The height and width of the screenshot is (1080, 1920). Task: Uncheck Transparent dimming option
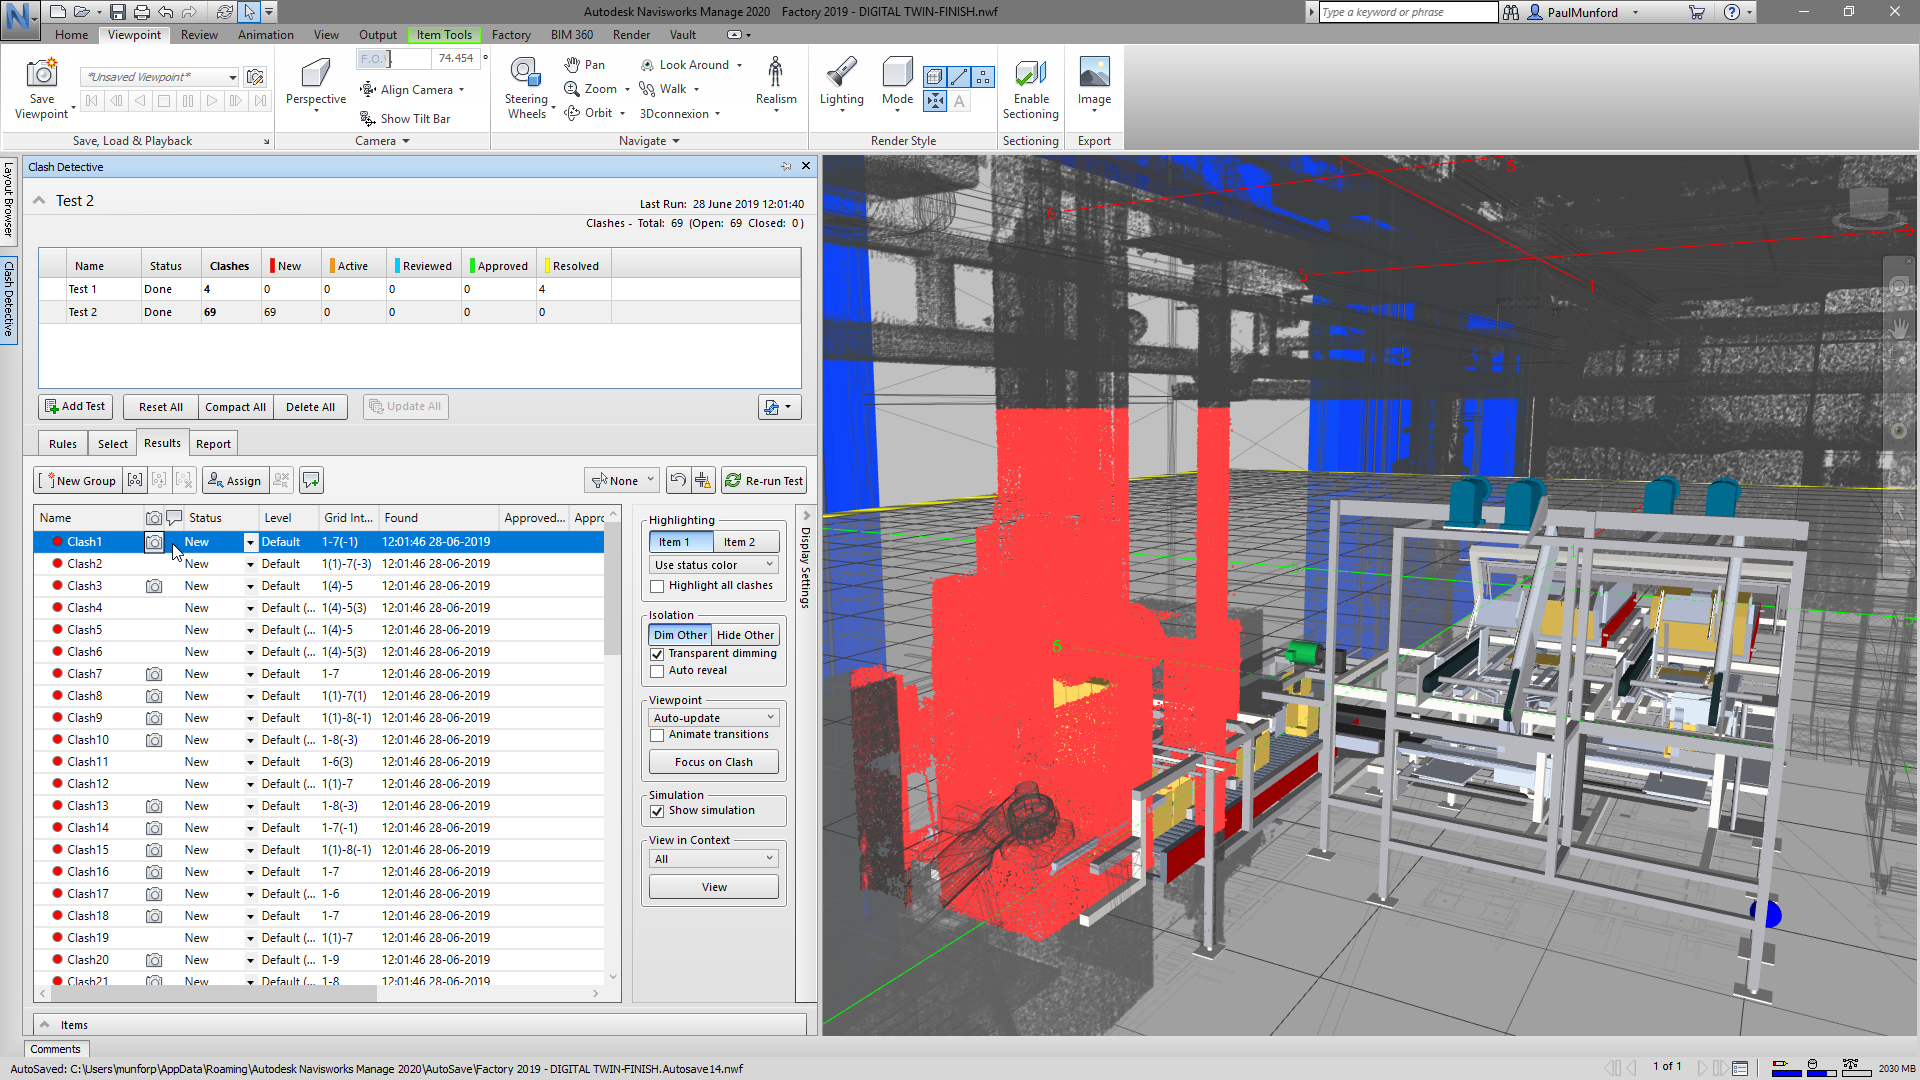pyautogui.click(x=657, y=654)
